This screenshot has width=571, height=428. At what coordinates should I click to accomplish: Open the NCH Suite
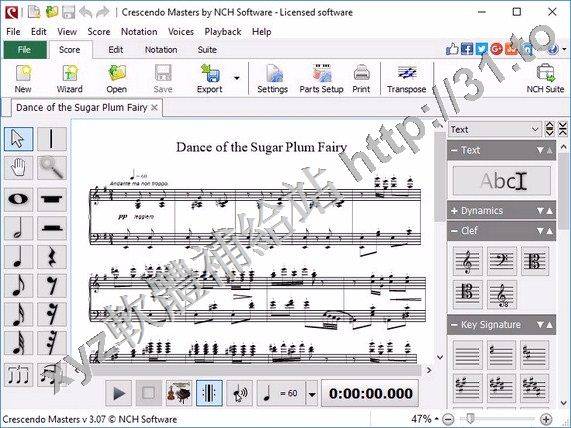545,79
